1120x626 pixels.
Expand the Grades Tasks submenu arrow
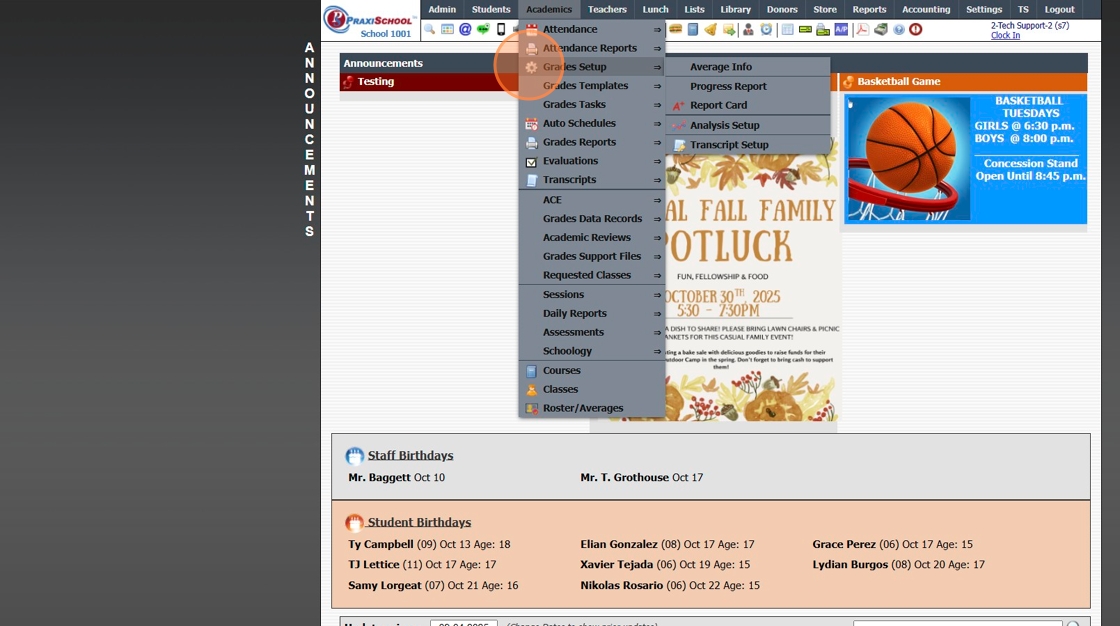[x=657, y=105]
